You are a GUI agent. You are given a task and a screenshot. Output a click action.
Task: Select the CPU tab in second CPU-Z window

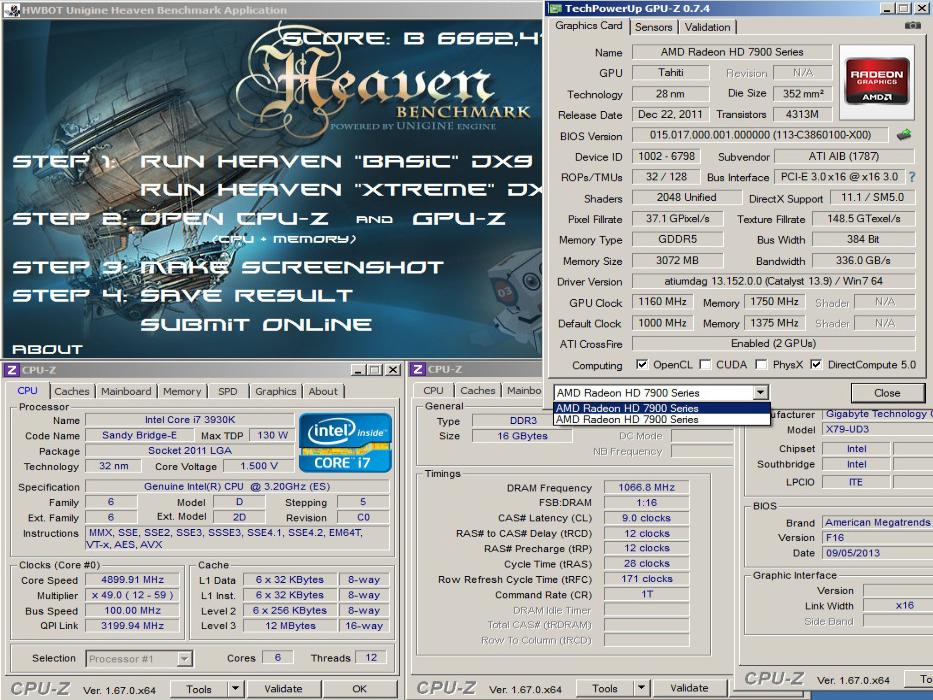[433, 390]
